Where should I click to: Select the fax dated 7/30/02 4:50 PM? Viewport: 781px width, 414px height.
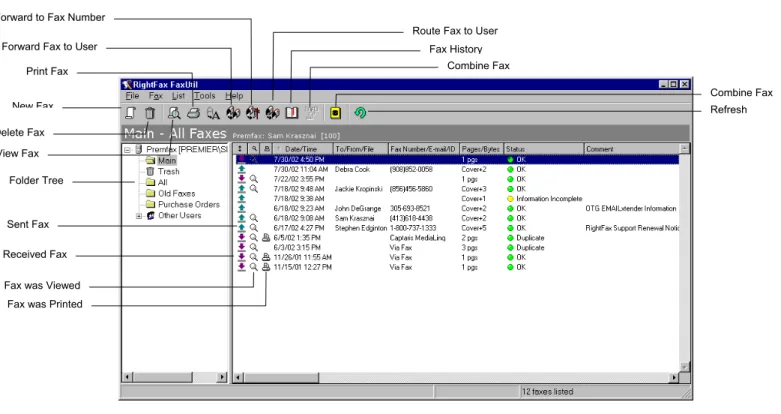456,159
